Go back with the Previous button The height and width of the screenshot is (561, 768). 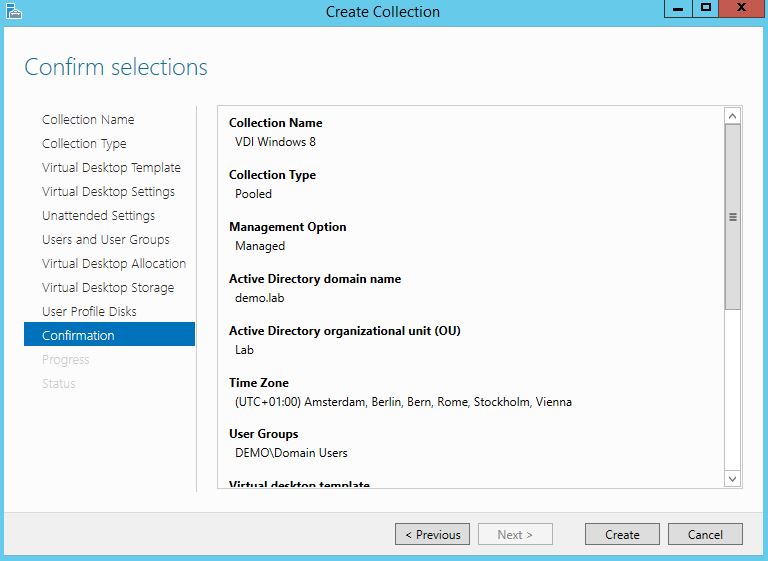[432, 534]
